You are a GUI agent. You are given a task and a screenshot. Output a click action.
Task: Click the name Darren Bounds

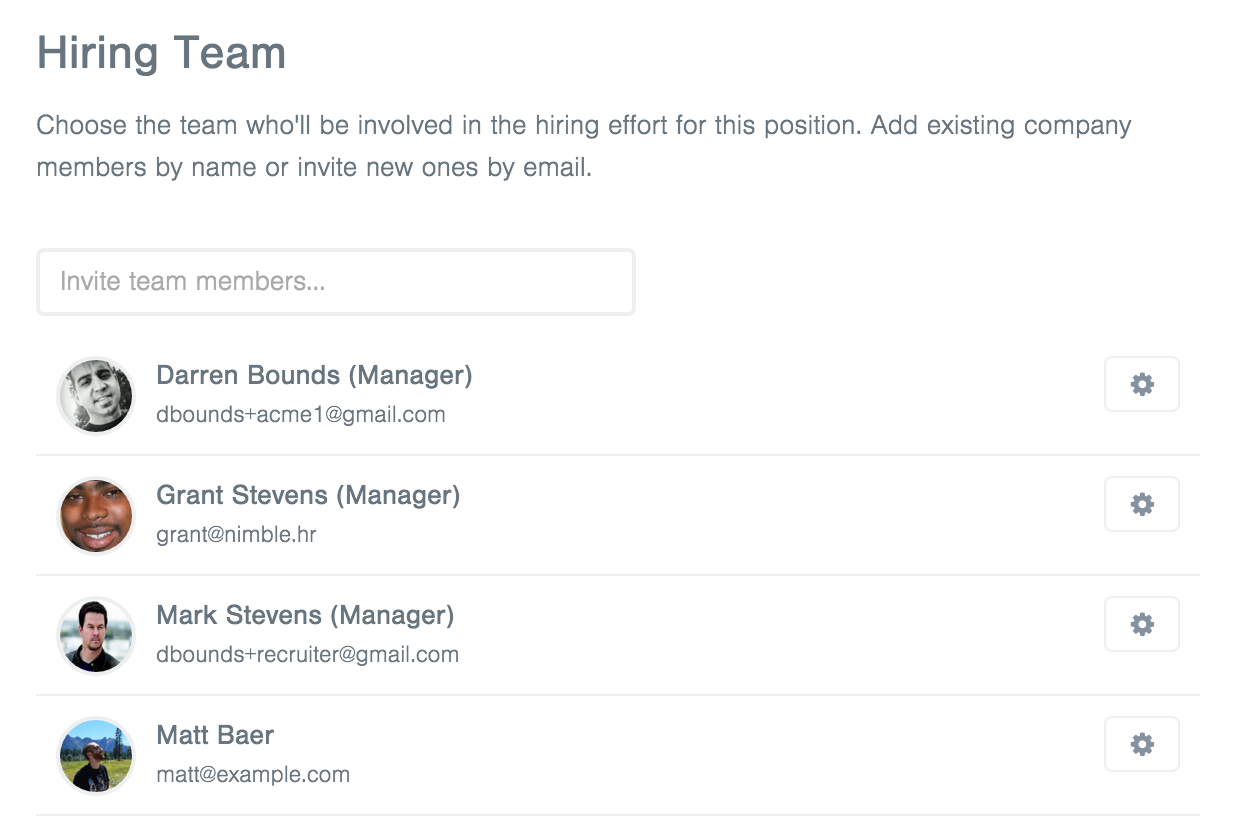[248, 375]
